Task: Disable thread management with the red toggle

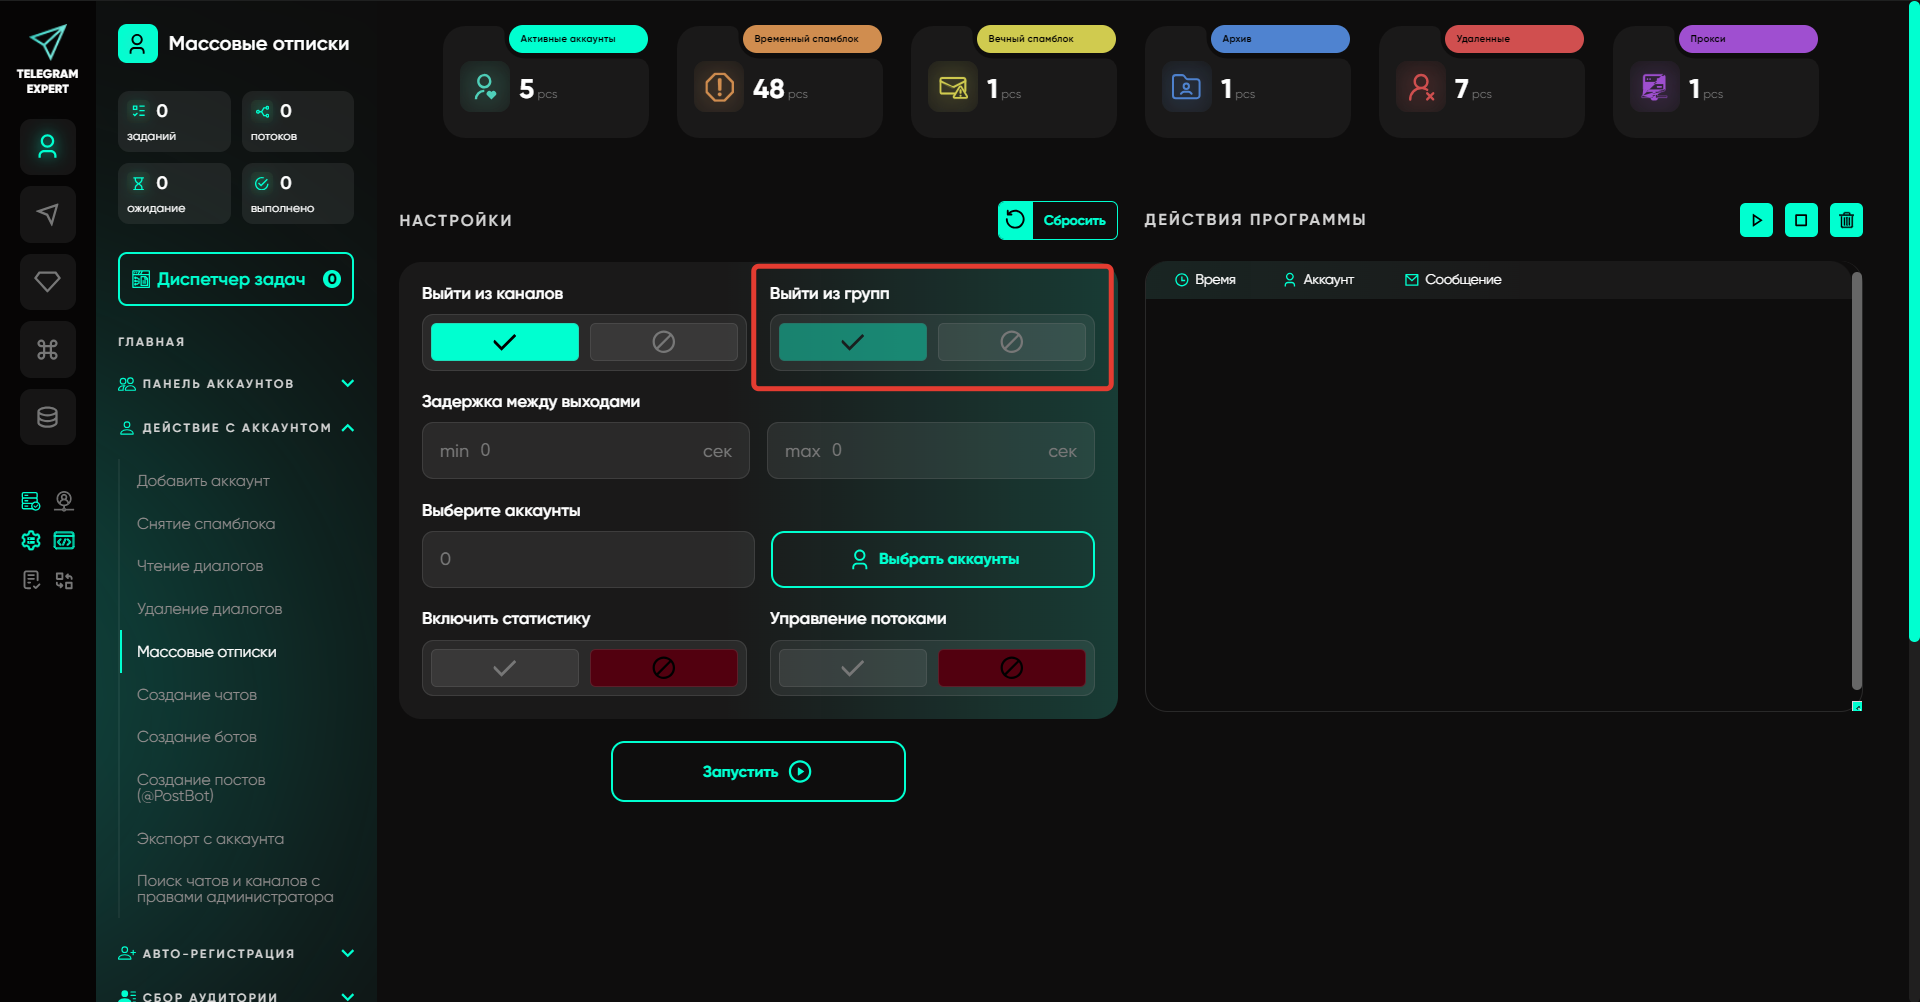Action: 1011,668
